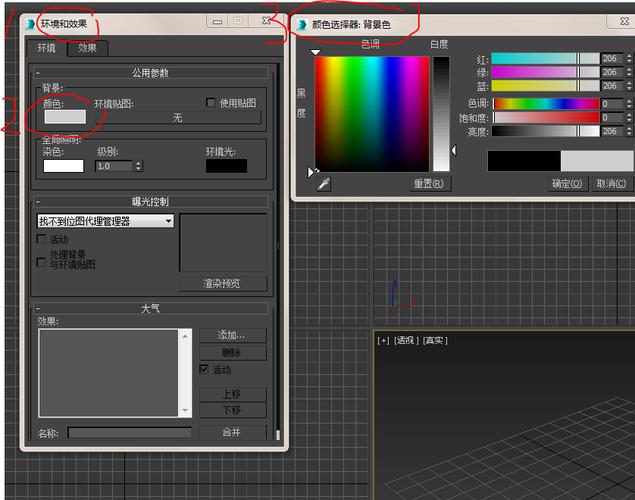Switch to the 效果 tab
Screen dimensions: 635x500
tap(88, 48)
